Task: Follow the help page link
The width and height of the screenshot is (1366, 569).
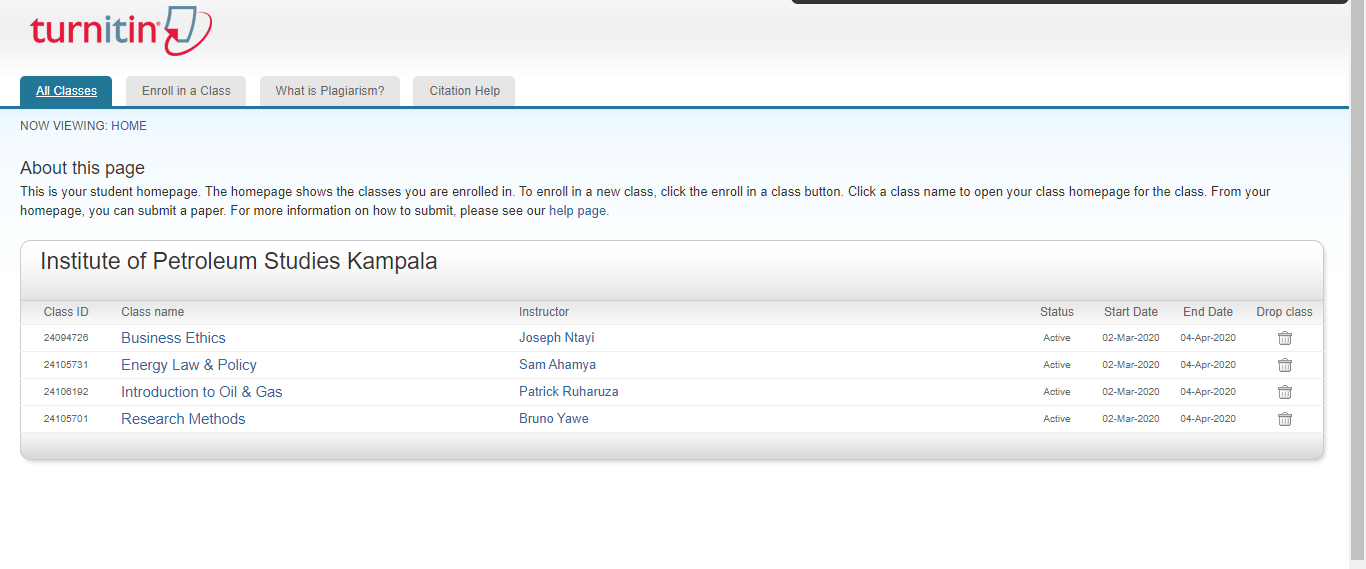Action: 578,211
